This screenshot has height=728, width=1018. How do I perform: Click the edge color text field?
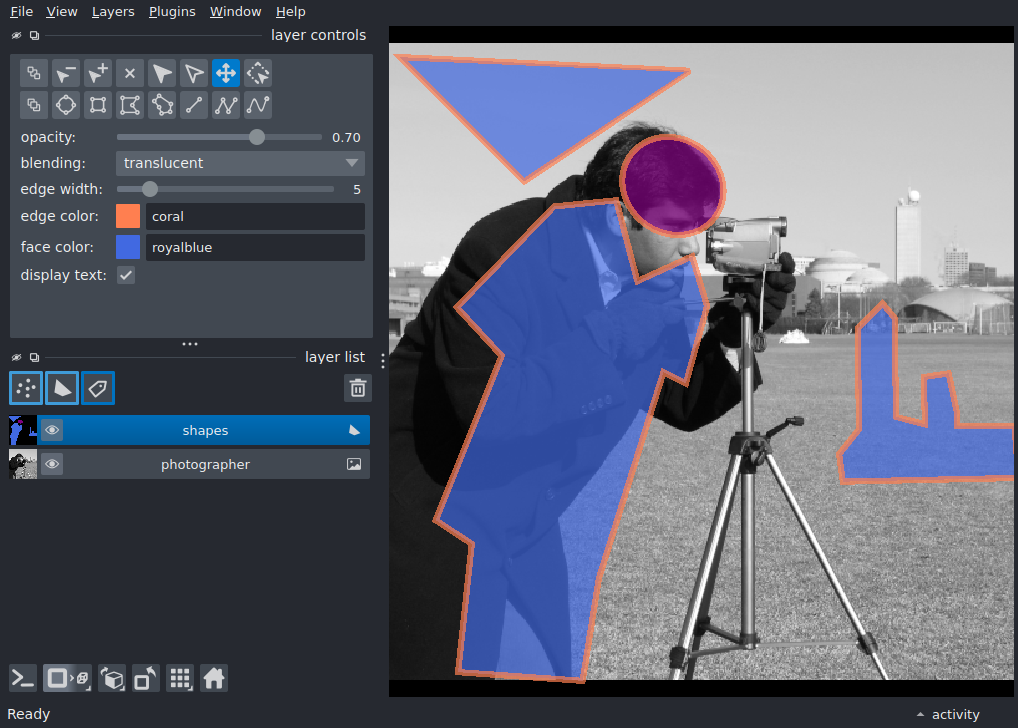(x=255, y=216)
